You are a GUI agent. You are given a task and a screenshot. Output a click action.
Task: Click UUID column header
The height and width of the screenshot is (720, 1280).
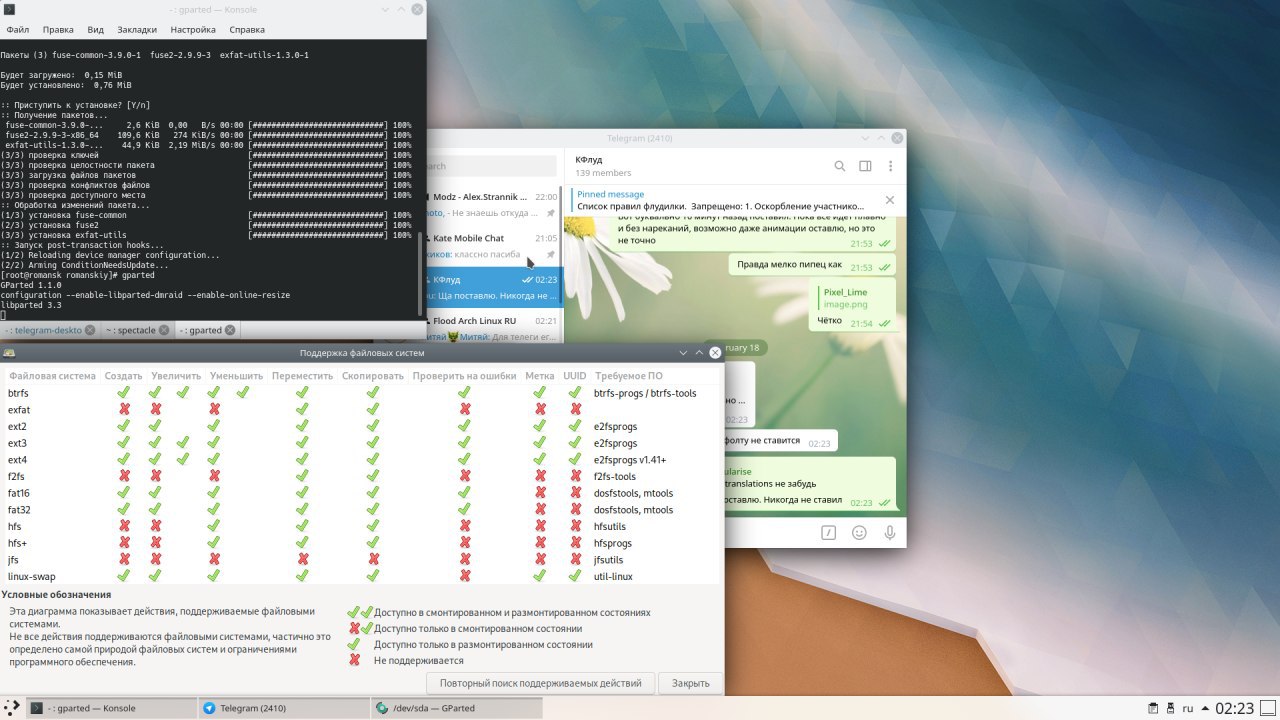[x=575, y=376]
